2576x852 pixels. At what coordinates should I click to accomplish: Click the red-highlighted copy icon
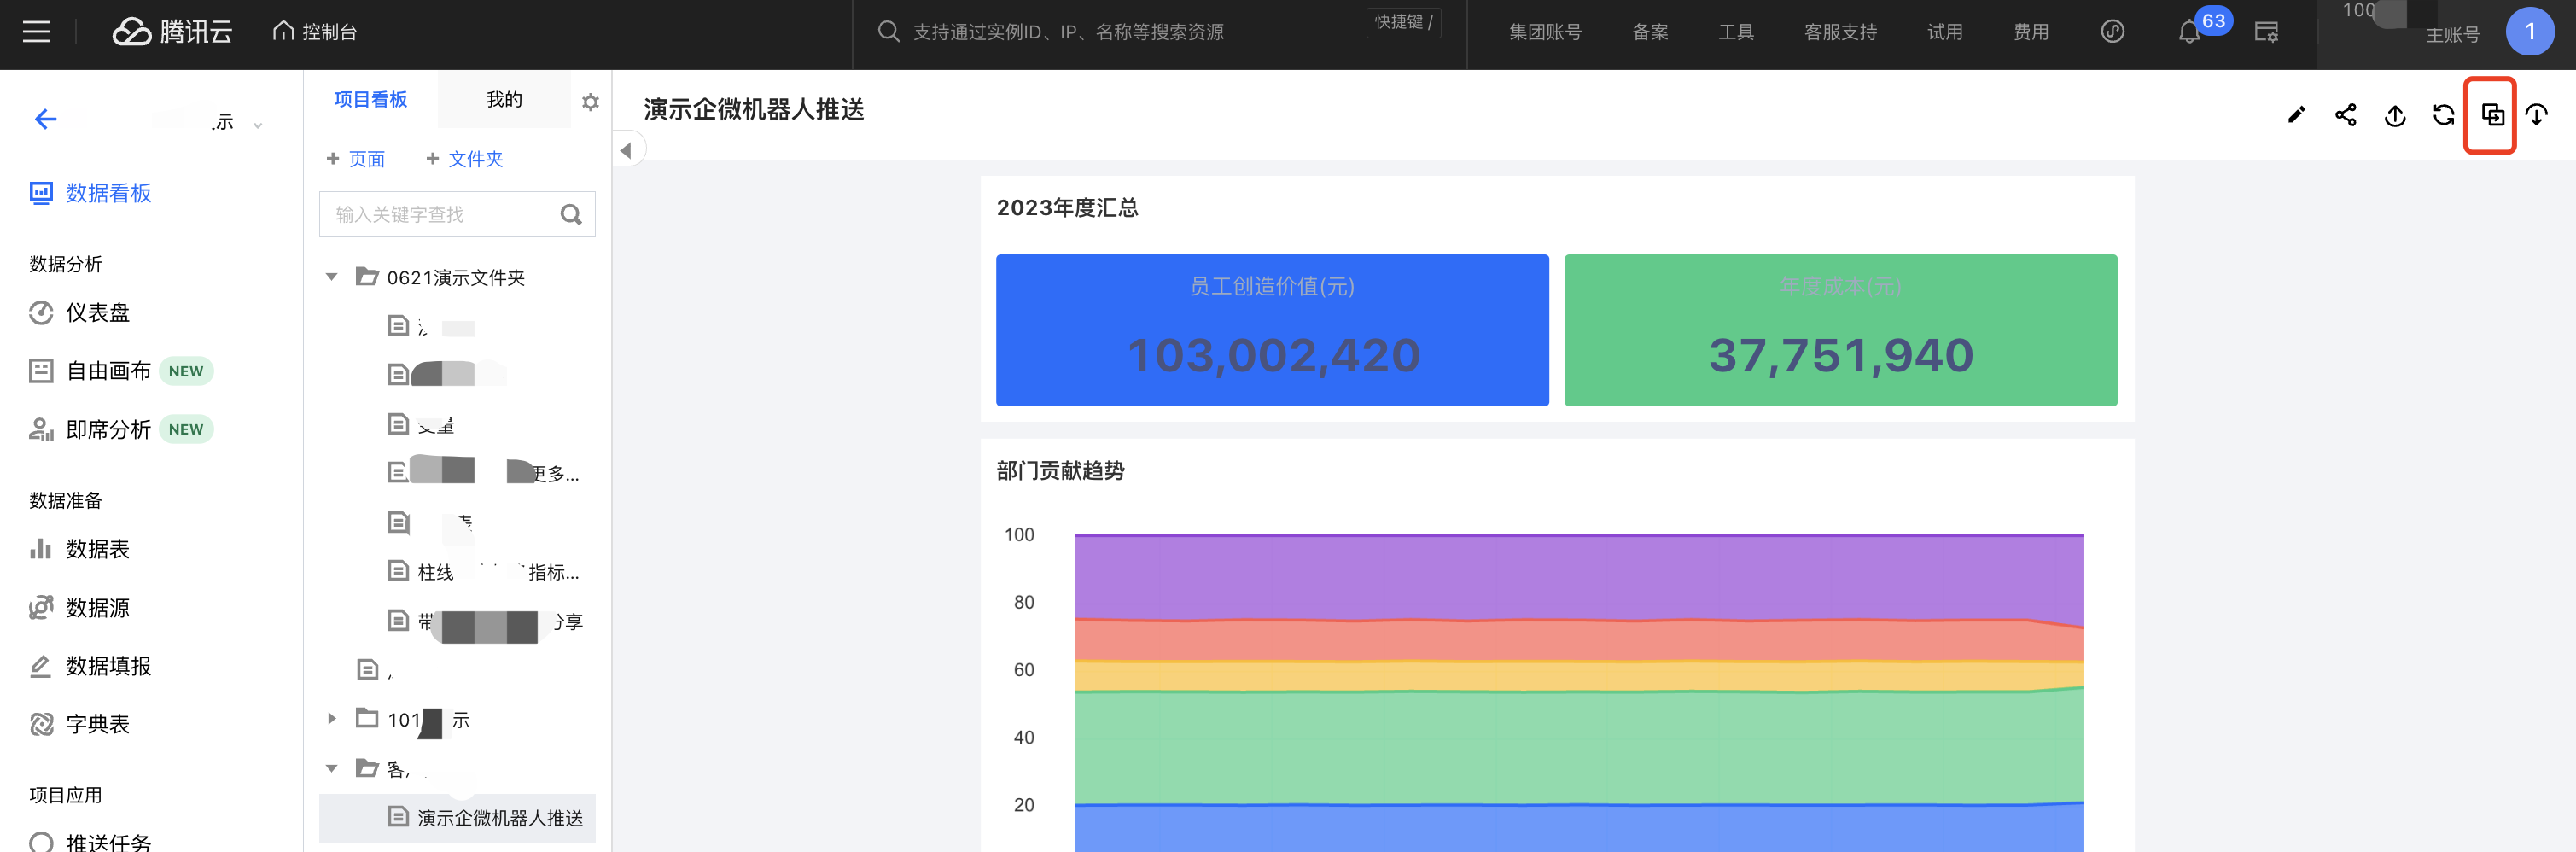coord(2492,115)
